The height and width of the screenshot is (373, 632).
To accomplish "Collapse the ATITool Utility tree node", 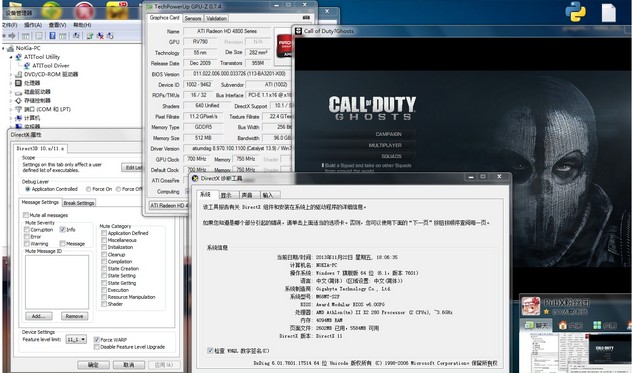I will (11, 57).
